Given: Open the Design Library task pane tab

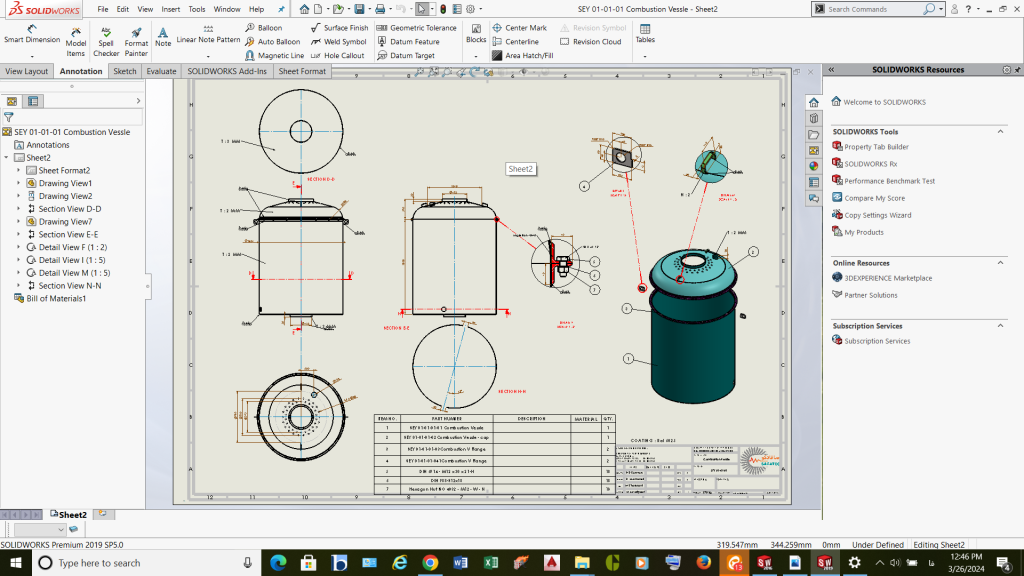Looking at the screenshot, I should coord(814,118).
